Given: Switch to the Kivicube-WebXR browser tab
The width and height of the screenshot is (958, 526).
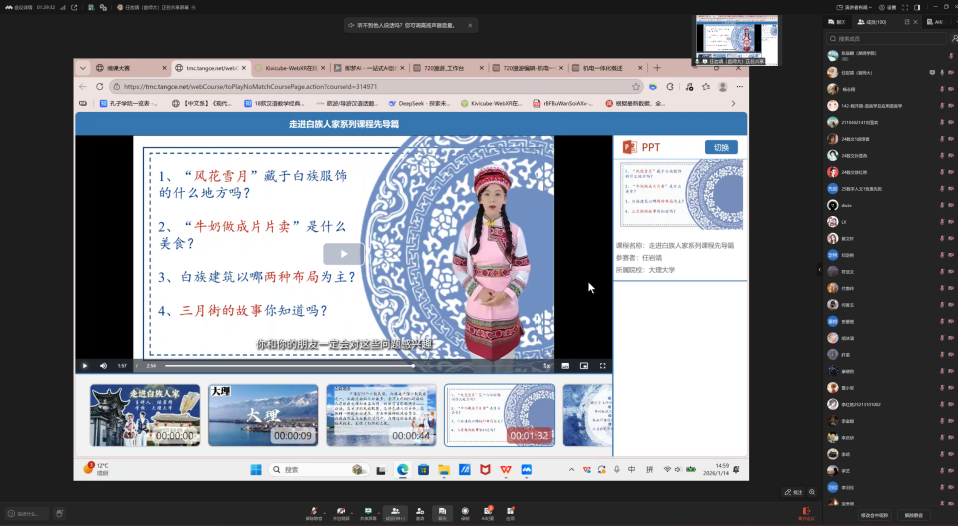Looking at the screenshot, I should tap(290, 68).
